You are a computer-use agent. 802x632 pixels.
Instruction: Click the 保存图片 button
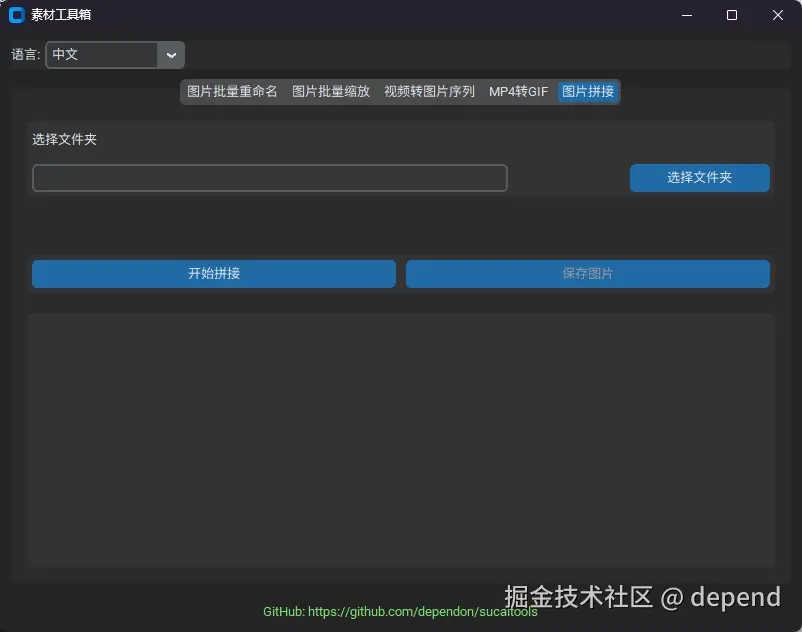pos(587,274)
